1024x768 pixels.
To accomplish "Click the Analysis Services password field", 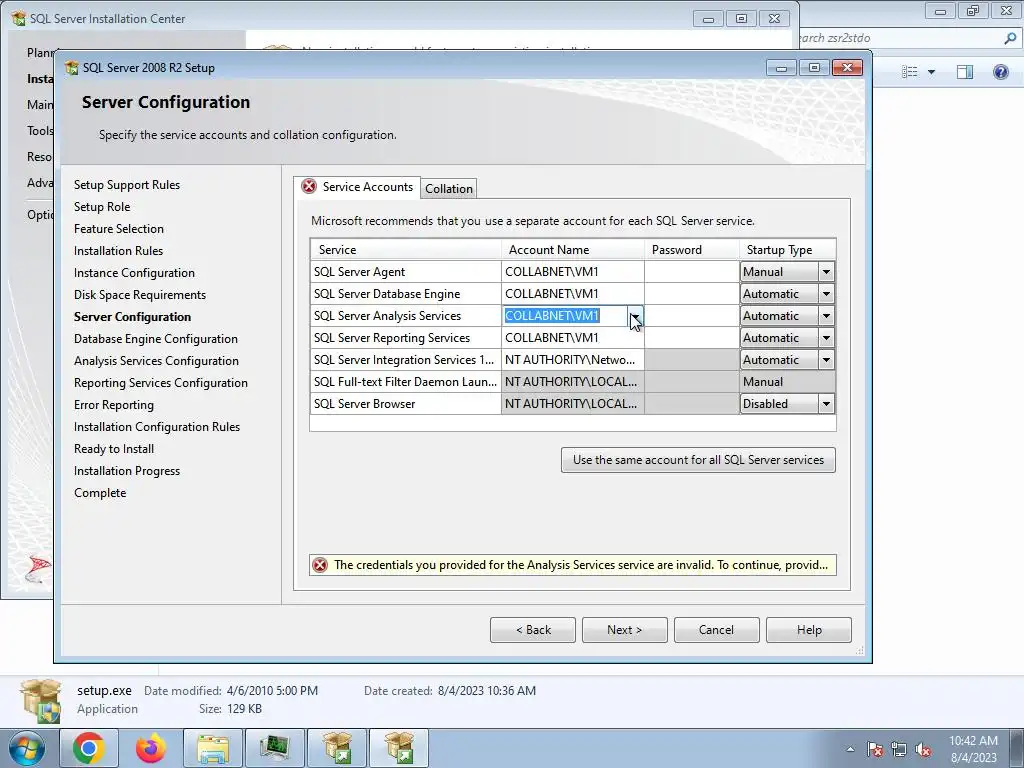I will pyautogui.click(x=692, y=315).
